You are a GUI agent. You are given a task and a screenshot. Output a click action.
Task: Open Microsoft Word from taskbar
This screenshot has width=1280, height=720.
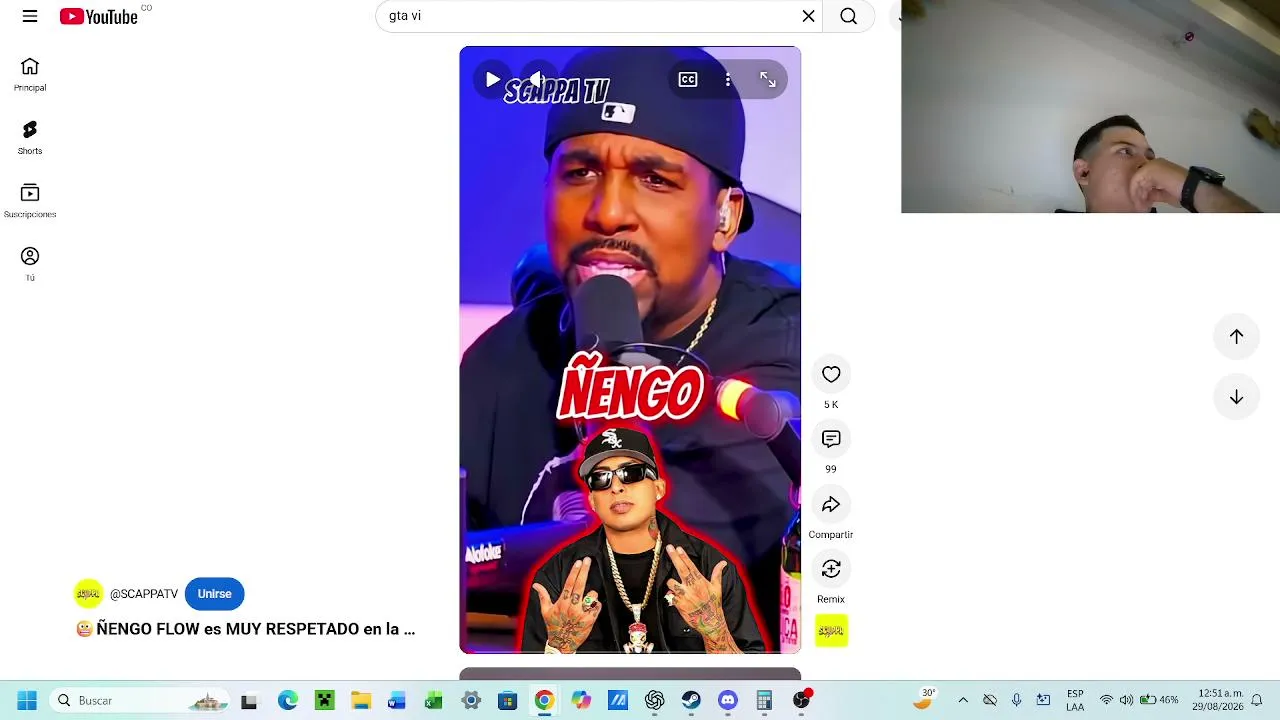[397, 701]
